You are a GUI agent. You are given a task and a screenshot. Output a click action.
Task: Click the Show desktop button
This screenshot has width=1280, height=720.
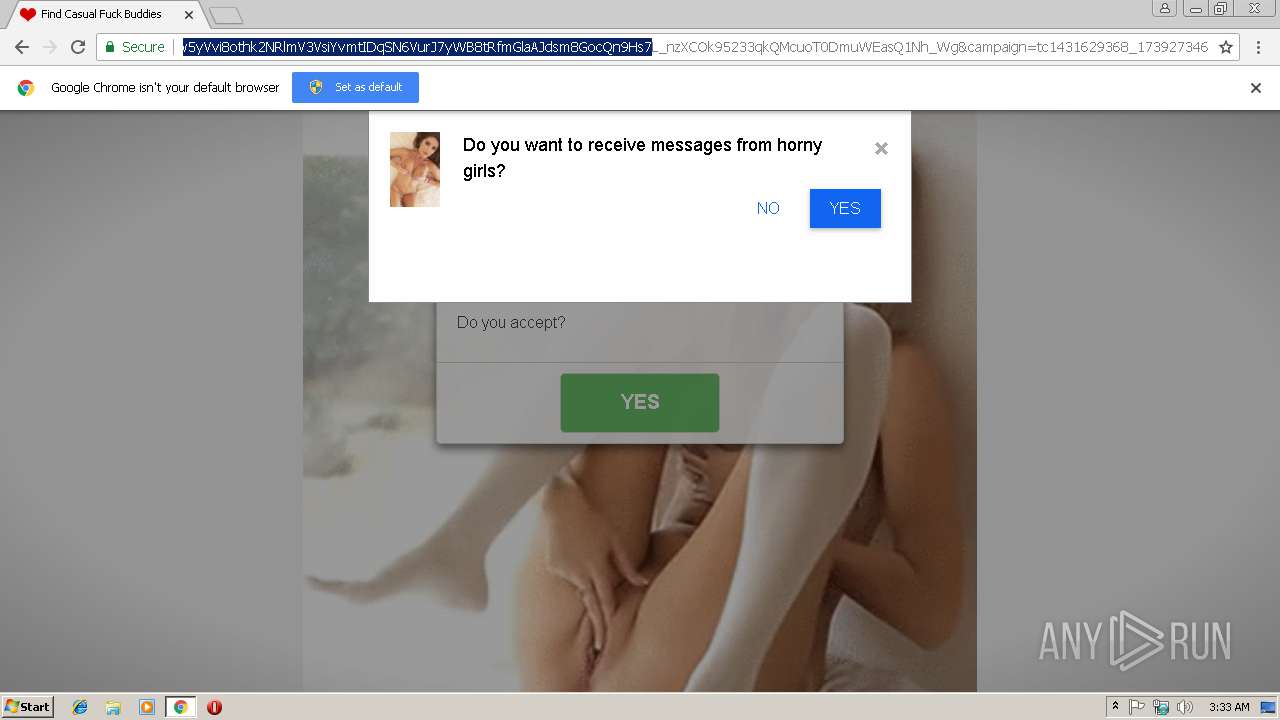[x=1269, y=707]
